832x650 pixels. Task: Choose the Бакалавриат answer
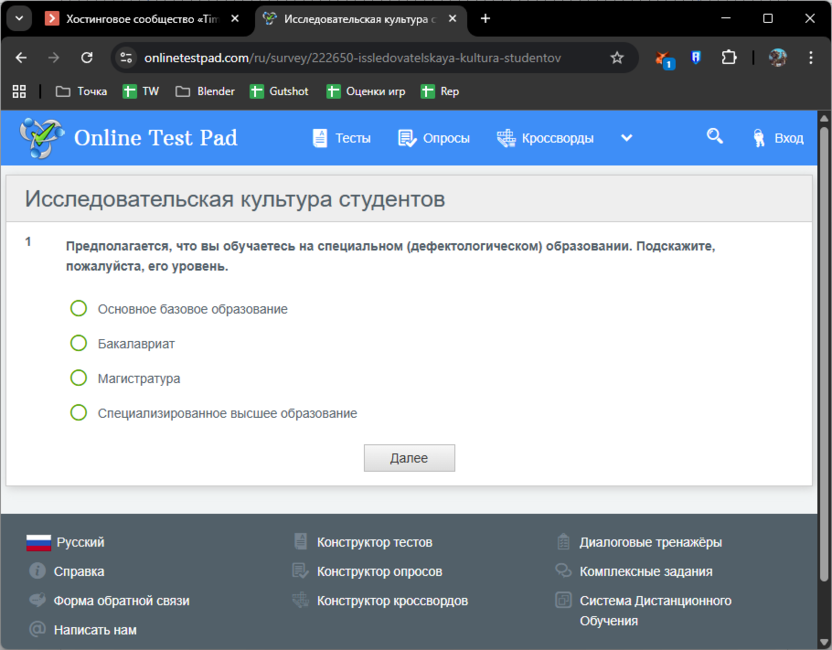click(78, 343)
